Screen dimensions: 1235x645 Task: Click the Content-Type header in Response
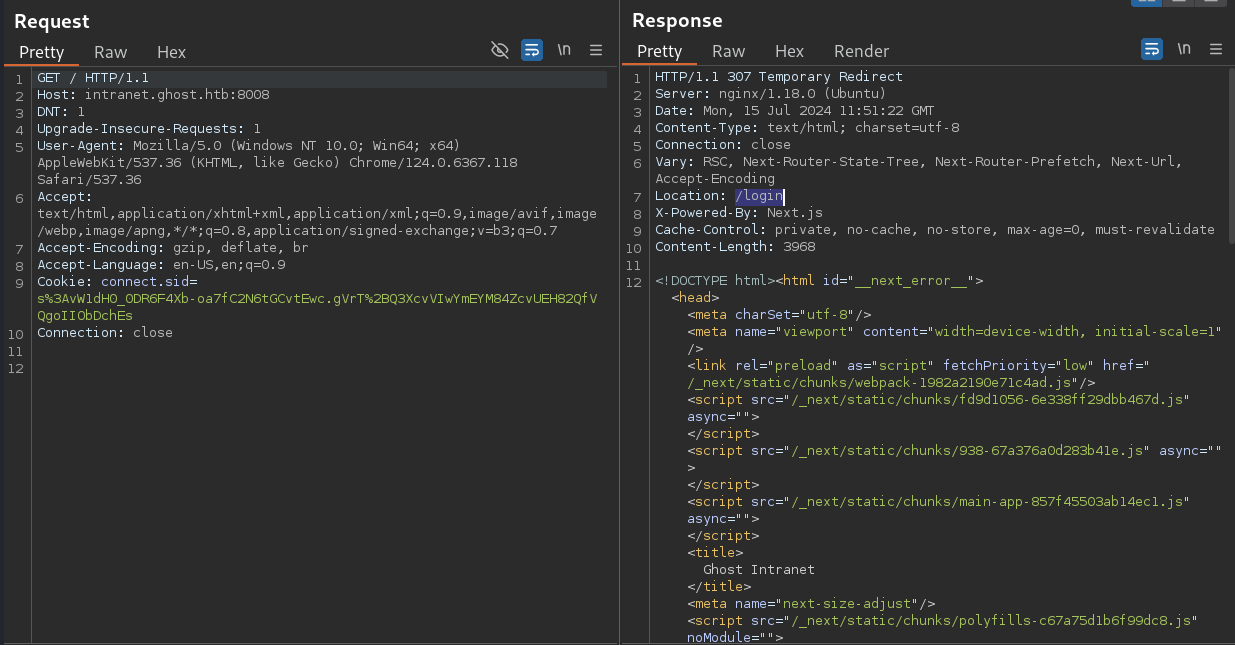(807, 128)
